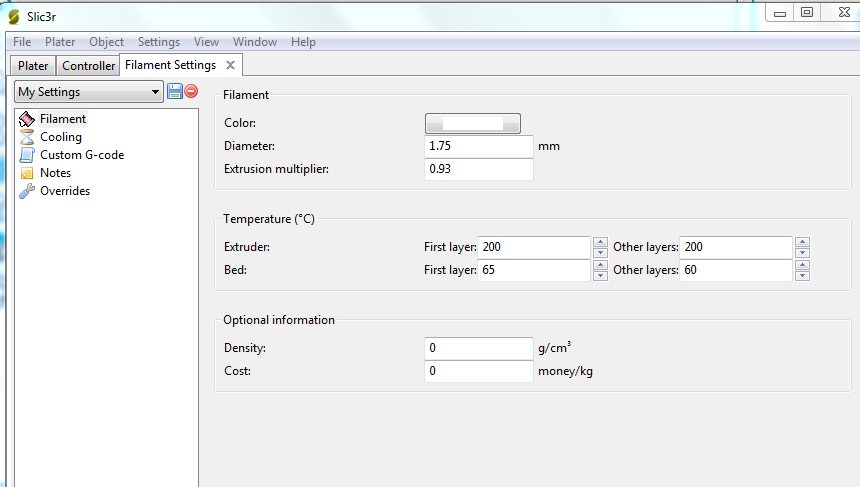Image resolution: width=860 pixels, height=487 pixels.
Task: Open the File menu
Action: 22,42
